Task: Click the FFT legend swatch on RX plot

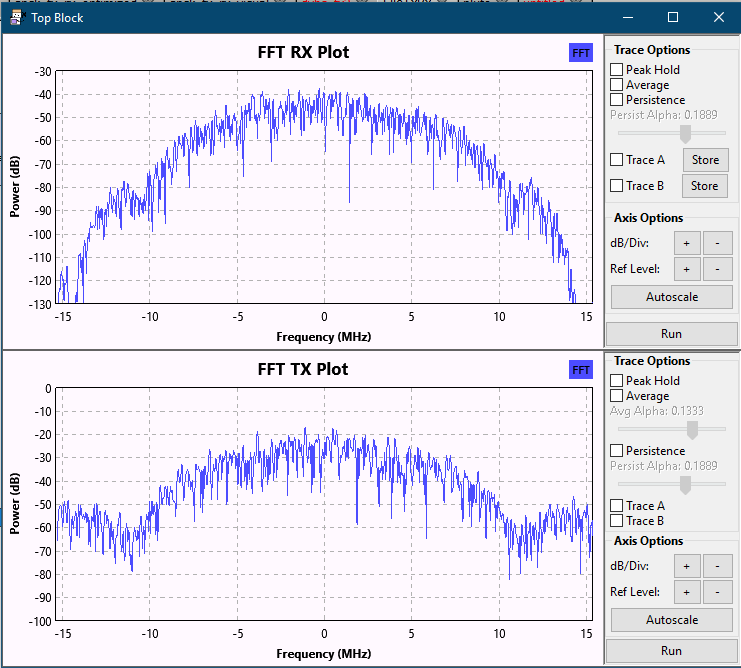Action: pos(580,53)
